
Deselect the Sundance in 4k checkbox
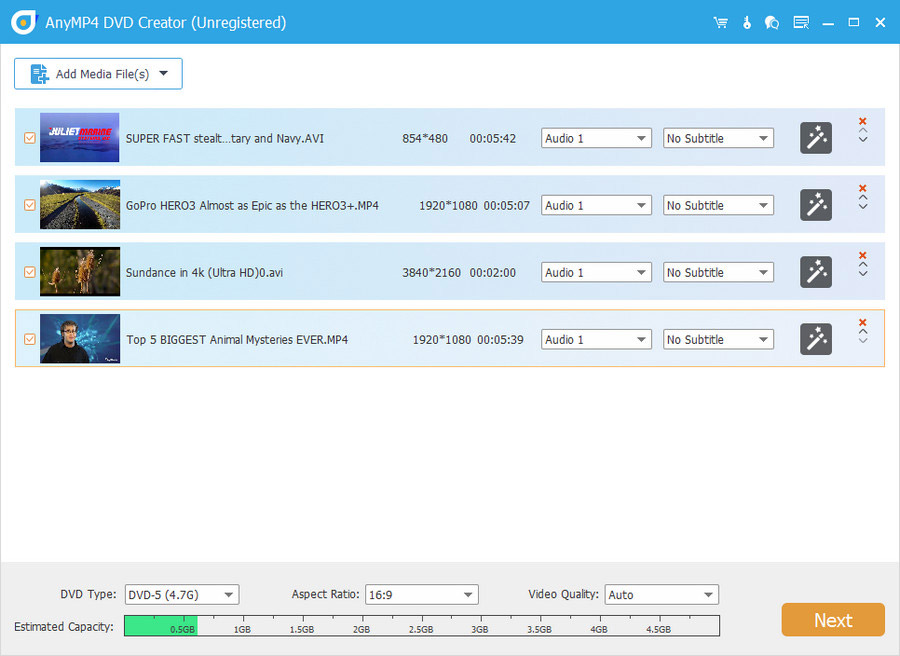(x=29, y=272)
